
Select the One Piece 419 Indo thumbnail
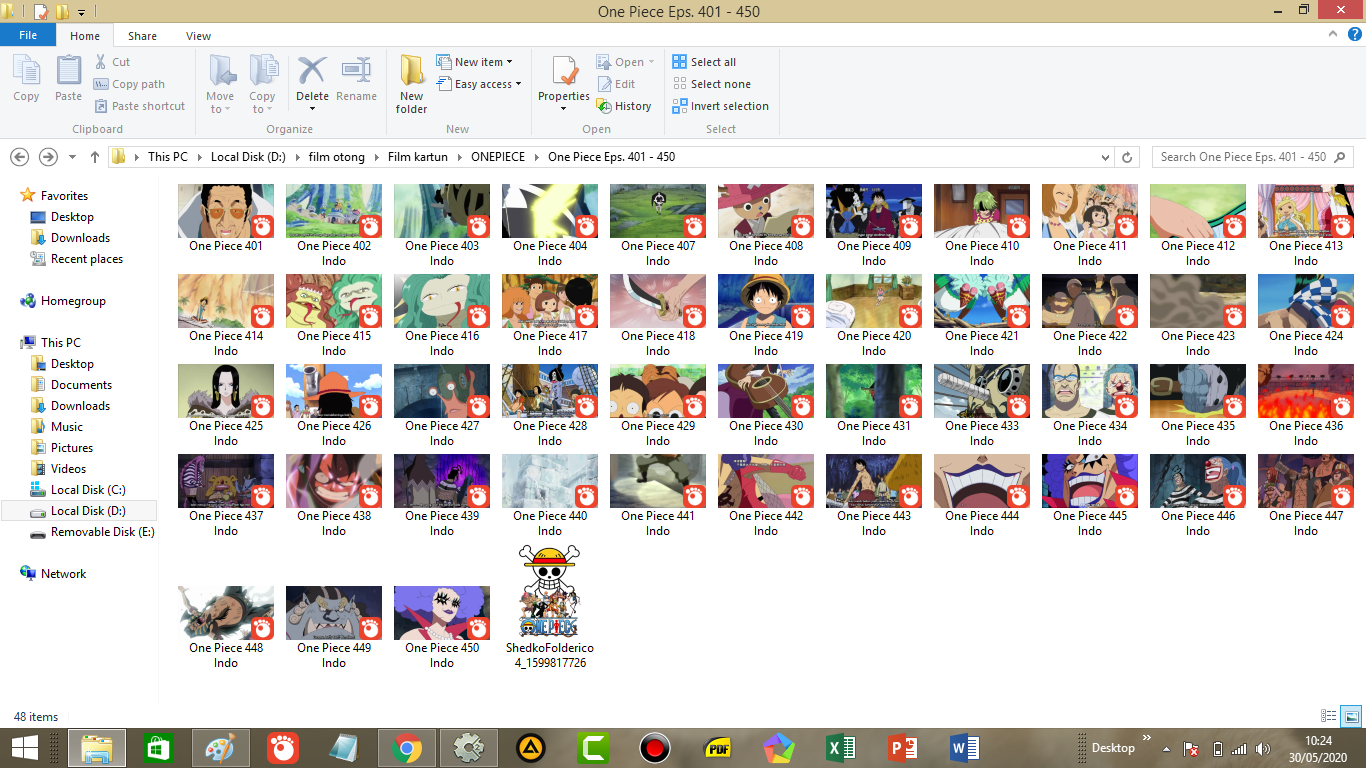pos(766,301)
